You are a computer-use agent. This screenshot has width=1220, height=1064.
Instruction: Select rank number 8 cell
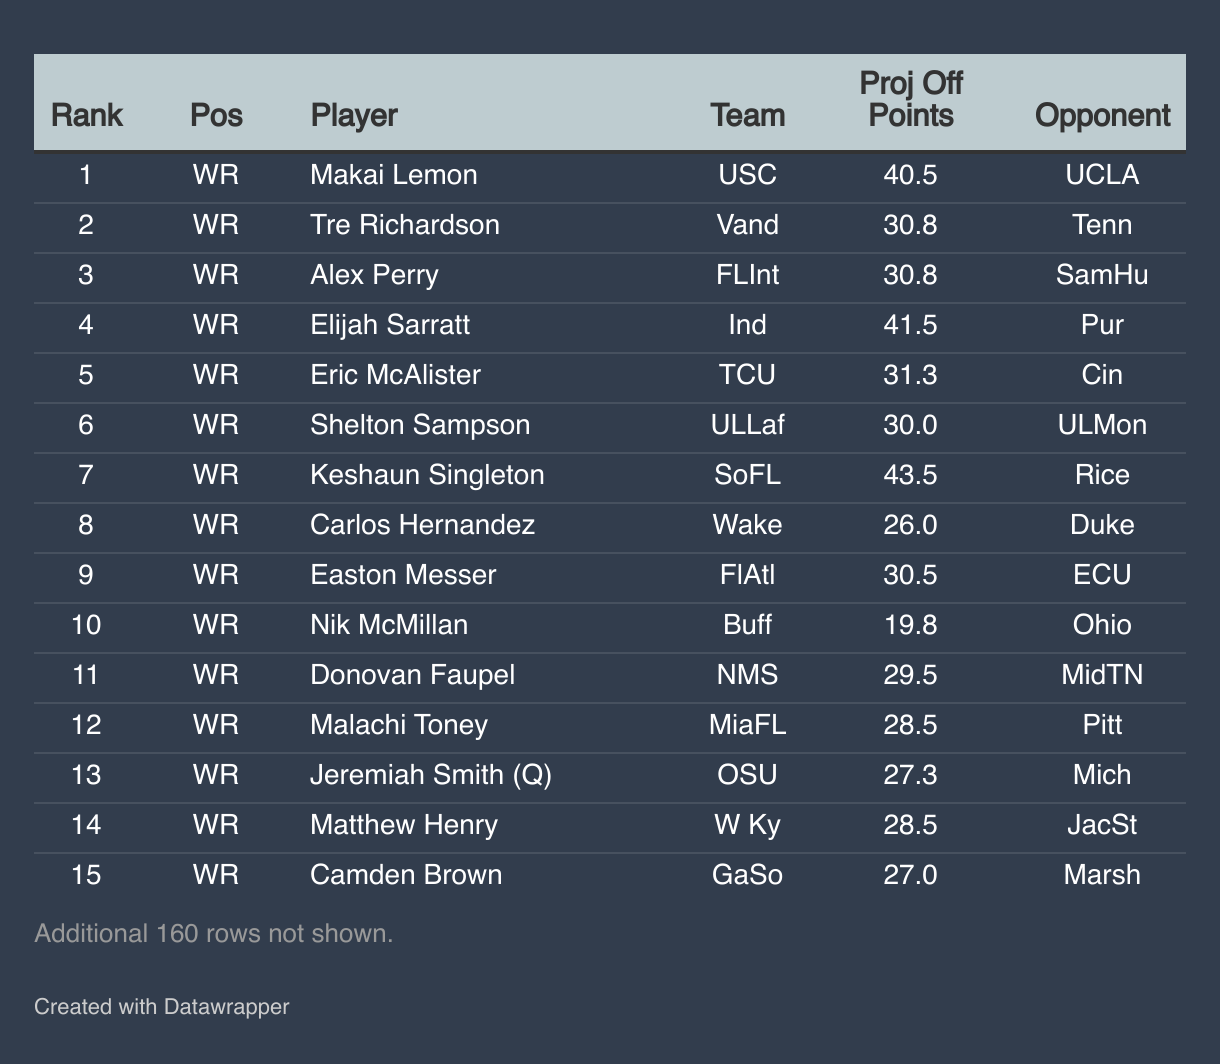[86, 525]
